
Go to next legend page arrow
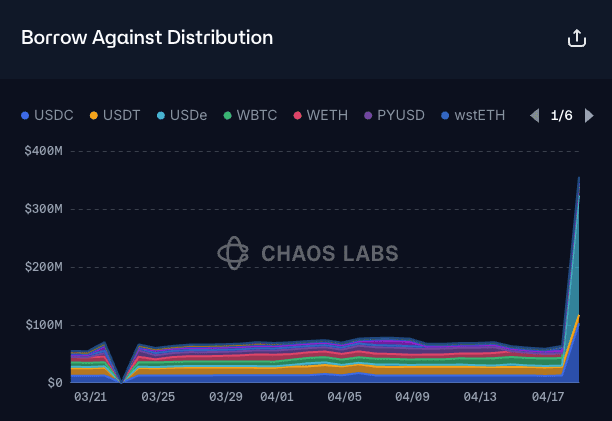pyautogui.click(x=589, y=115)
